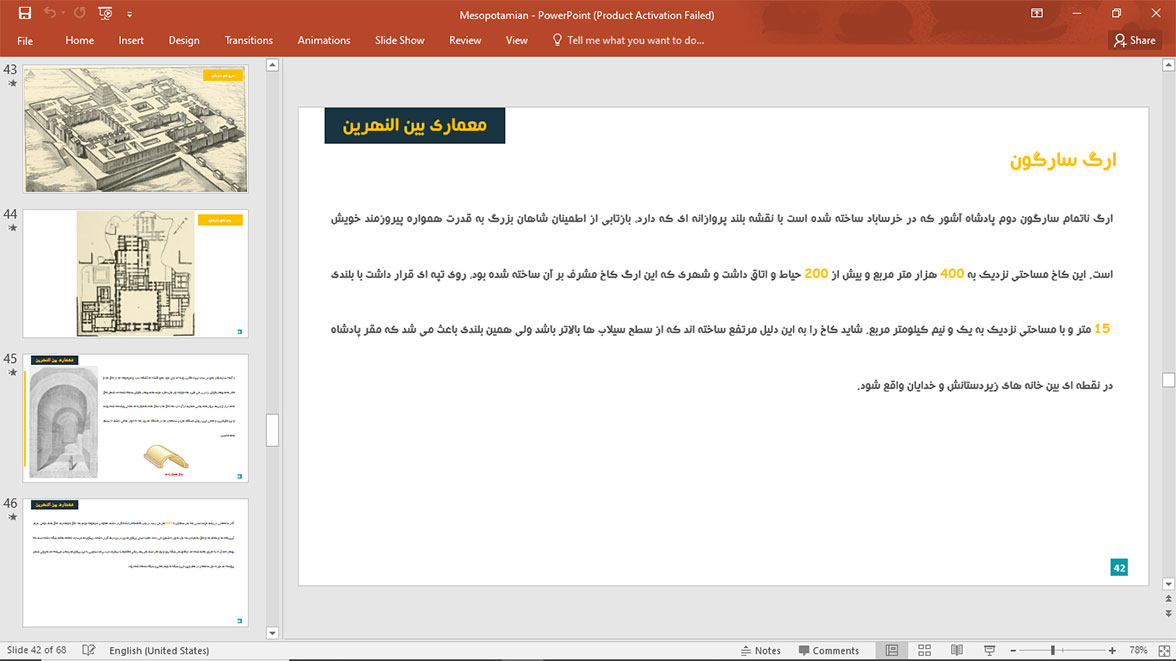This screenshot has width=1176, height=661.
Task: Undo the last action
Action: (x=50, y=13)
